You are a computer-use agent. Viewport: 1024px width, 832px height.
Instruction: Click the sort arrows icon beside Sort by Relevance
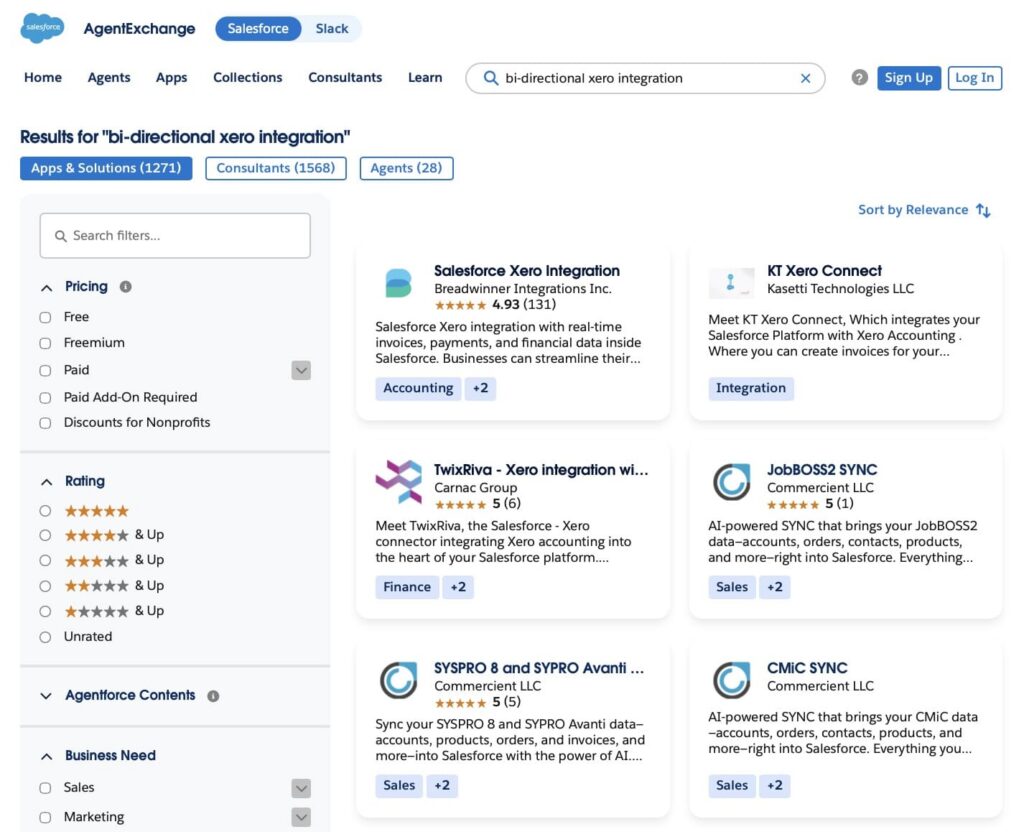click(983, 210)
